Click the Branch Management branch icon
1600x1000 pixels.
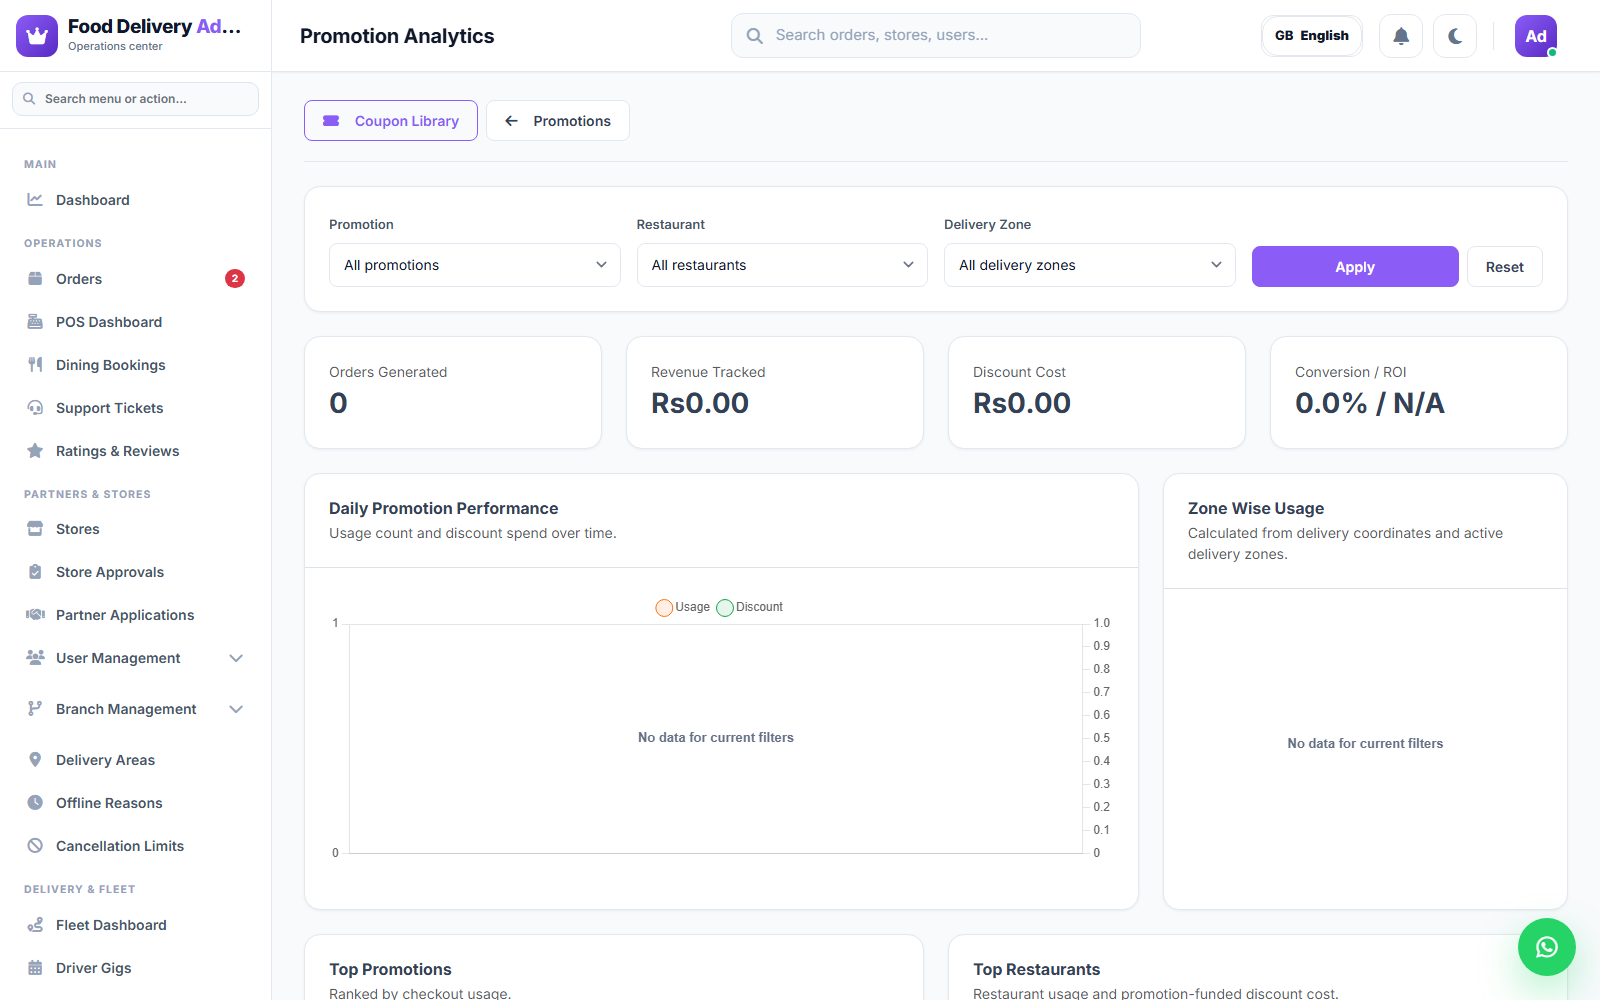pyautogui.click(x=35, y=709)
